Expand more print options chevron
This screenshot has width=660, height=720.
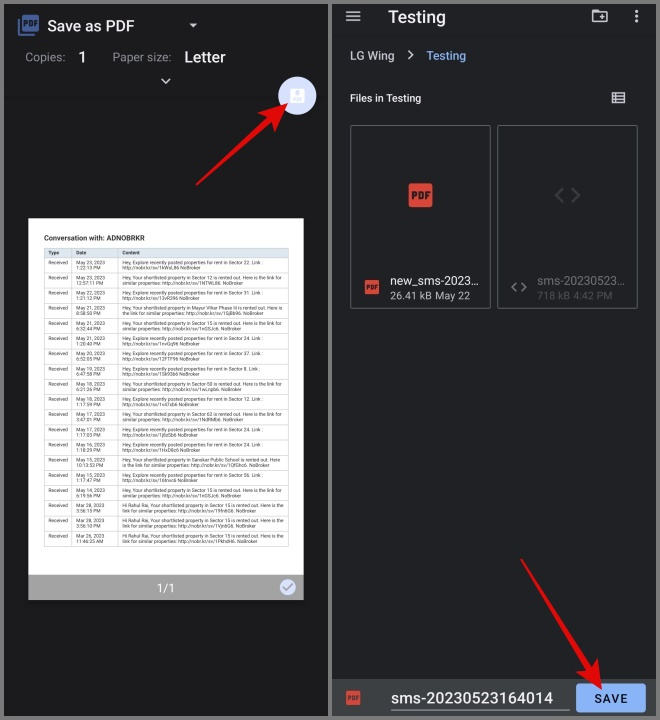pos(165,81)
